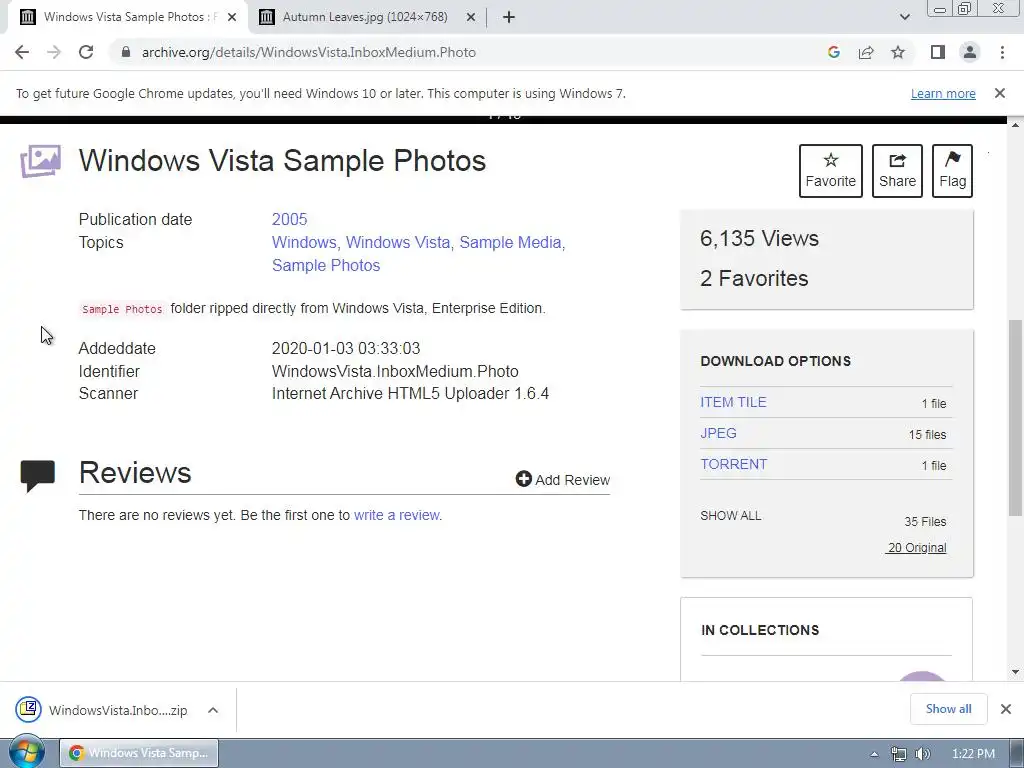Viewport: 1024px width, 768px height.
Task: Click the 1:22 PM taskbar clock
Action: tap(973, 754)
